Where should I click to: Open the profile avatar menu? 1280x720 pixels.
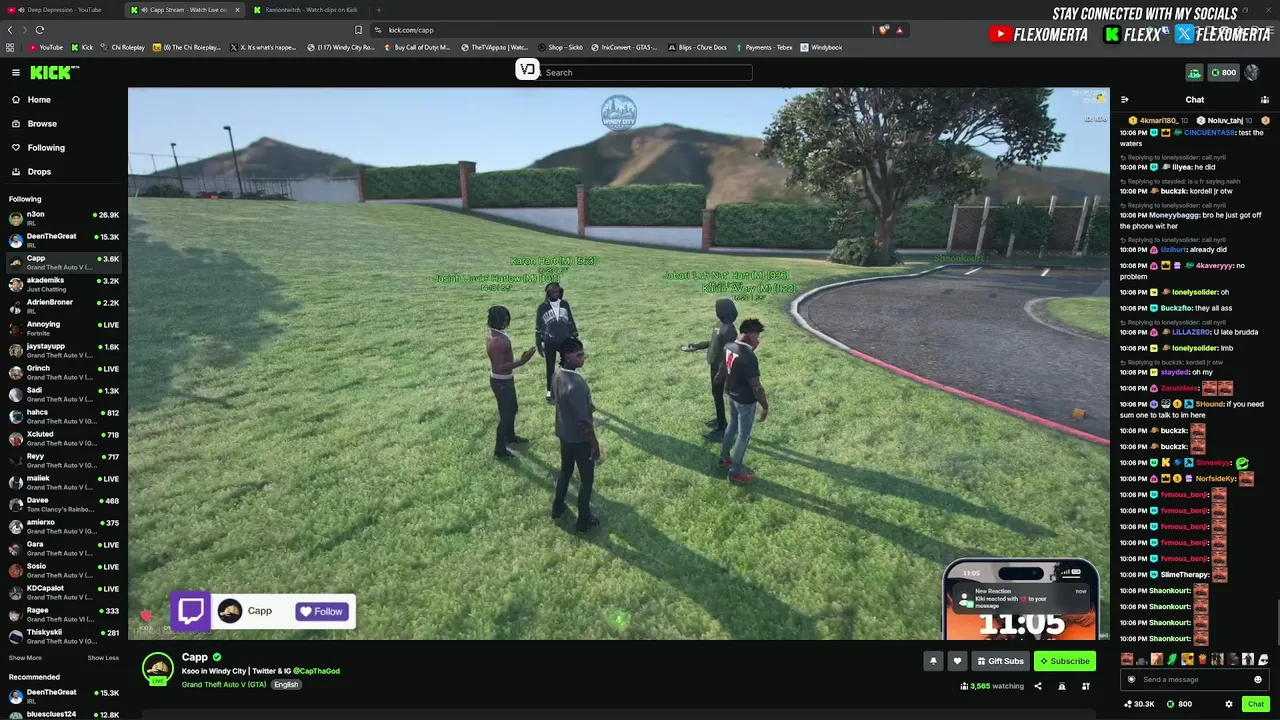point(1252,72)
